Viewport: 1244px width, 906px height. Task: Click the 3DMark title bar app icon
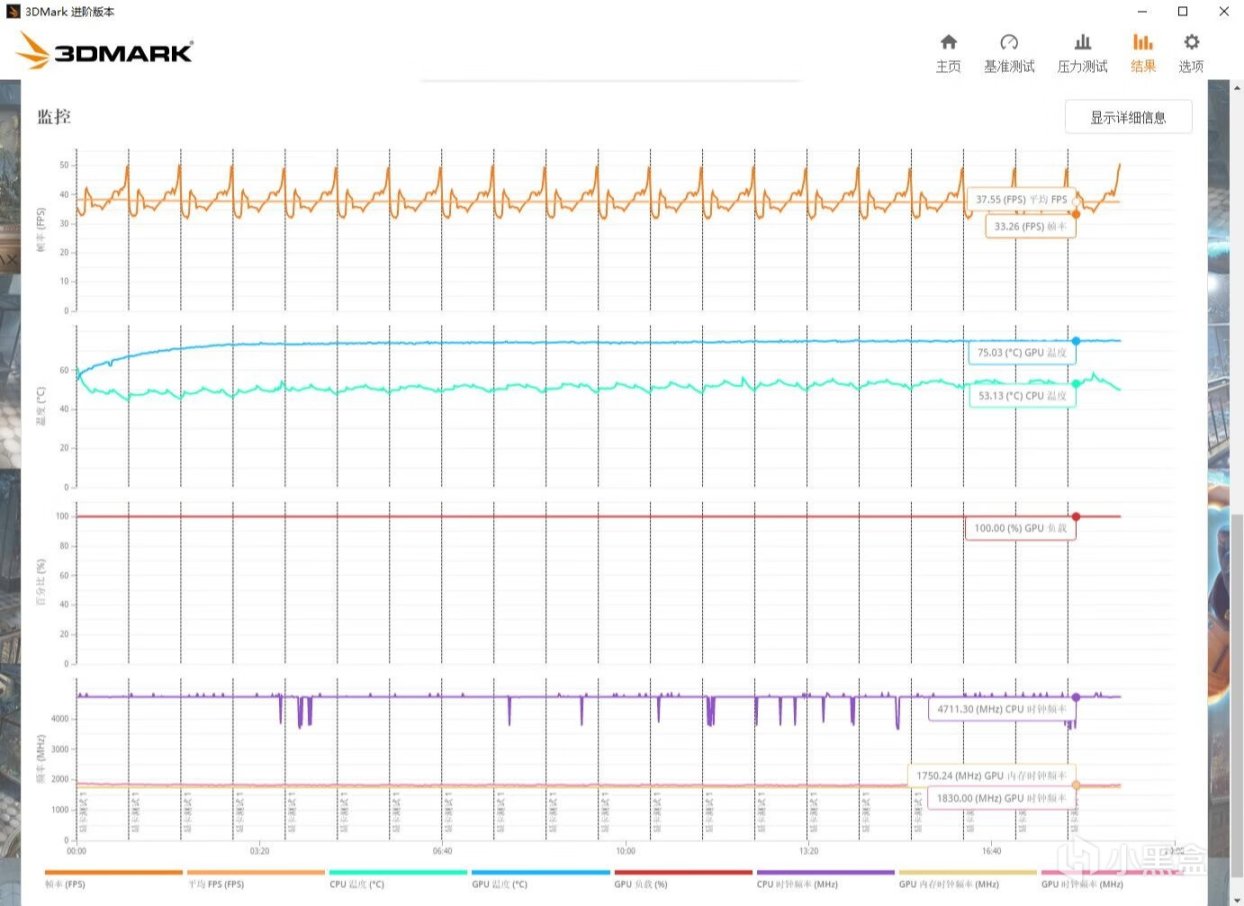[x=12, y=11]
